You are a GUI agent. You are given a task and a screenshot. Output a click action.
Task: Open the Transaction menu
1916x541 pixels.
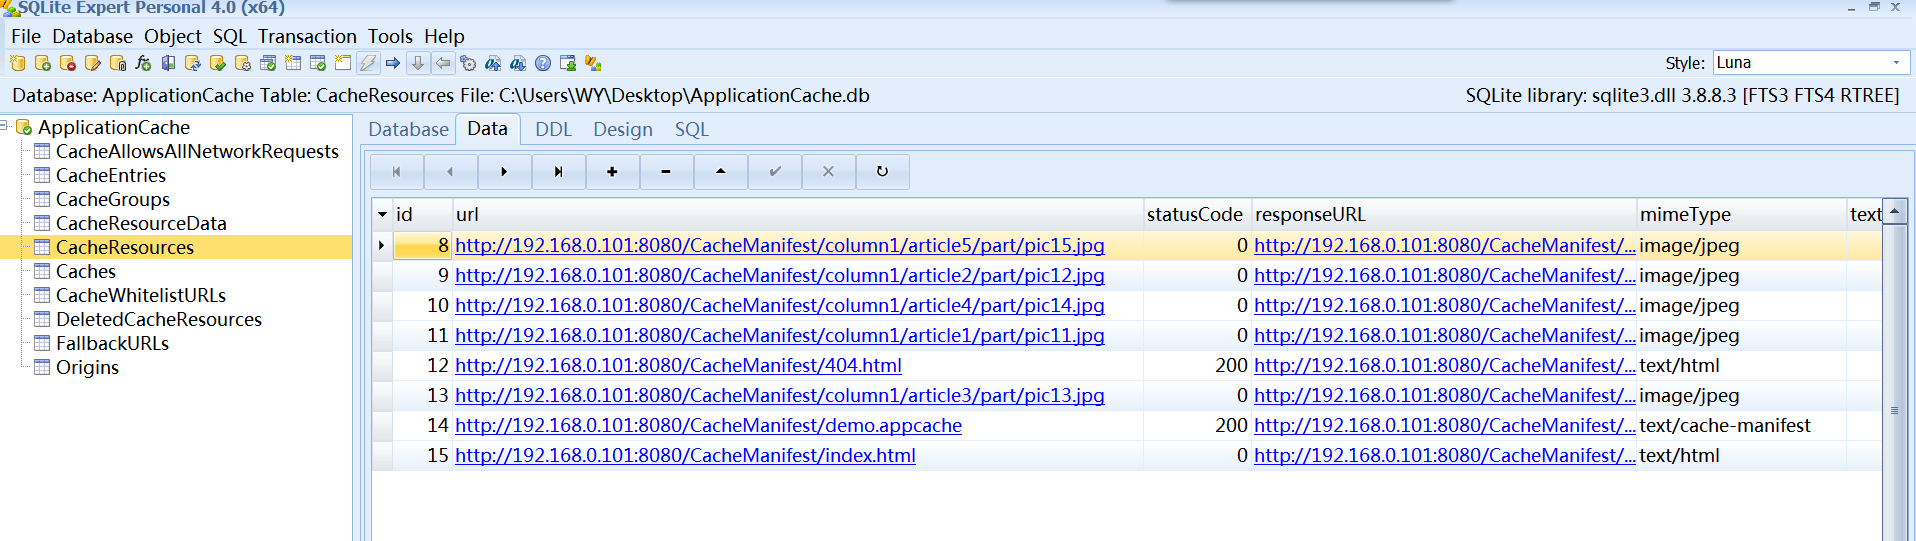point(307,36)
